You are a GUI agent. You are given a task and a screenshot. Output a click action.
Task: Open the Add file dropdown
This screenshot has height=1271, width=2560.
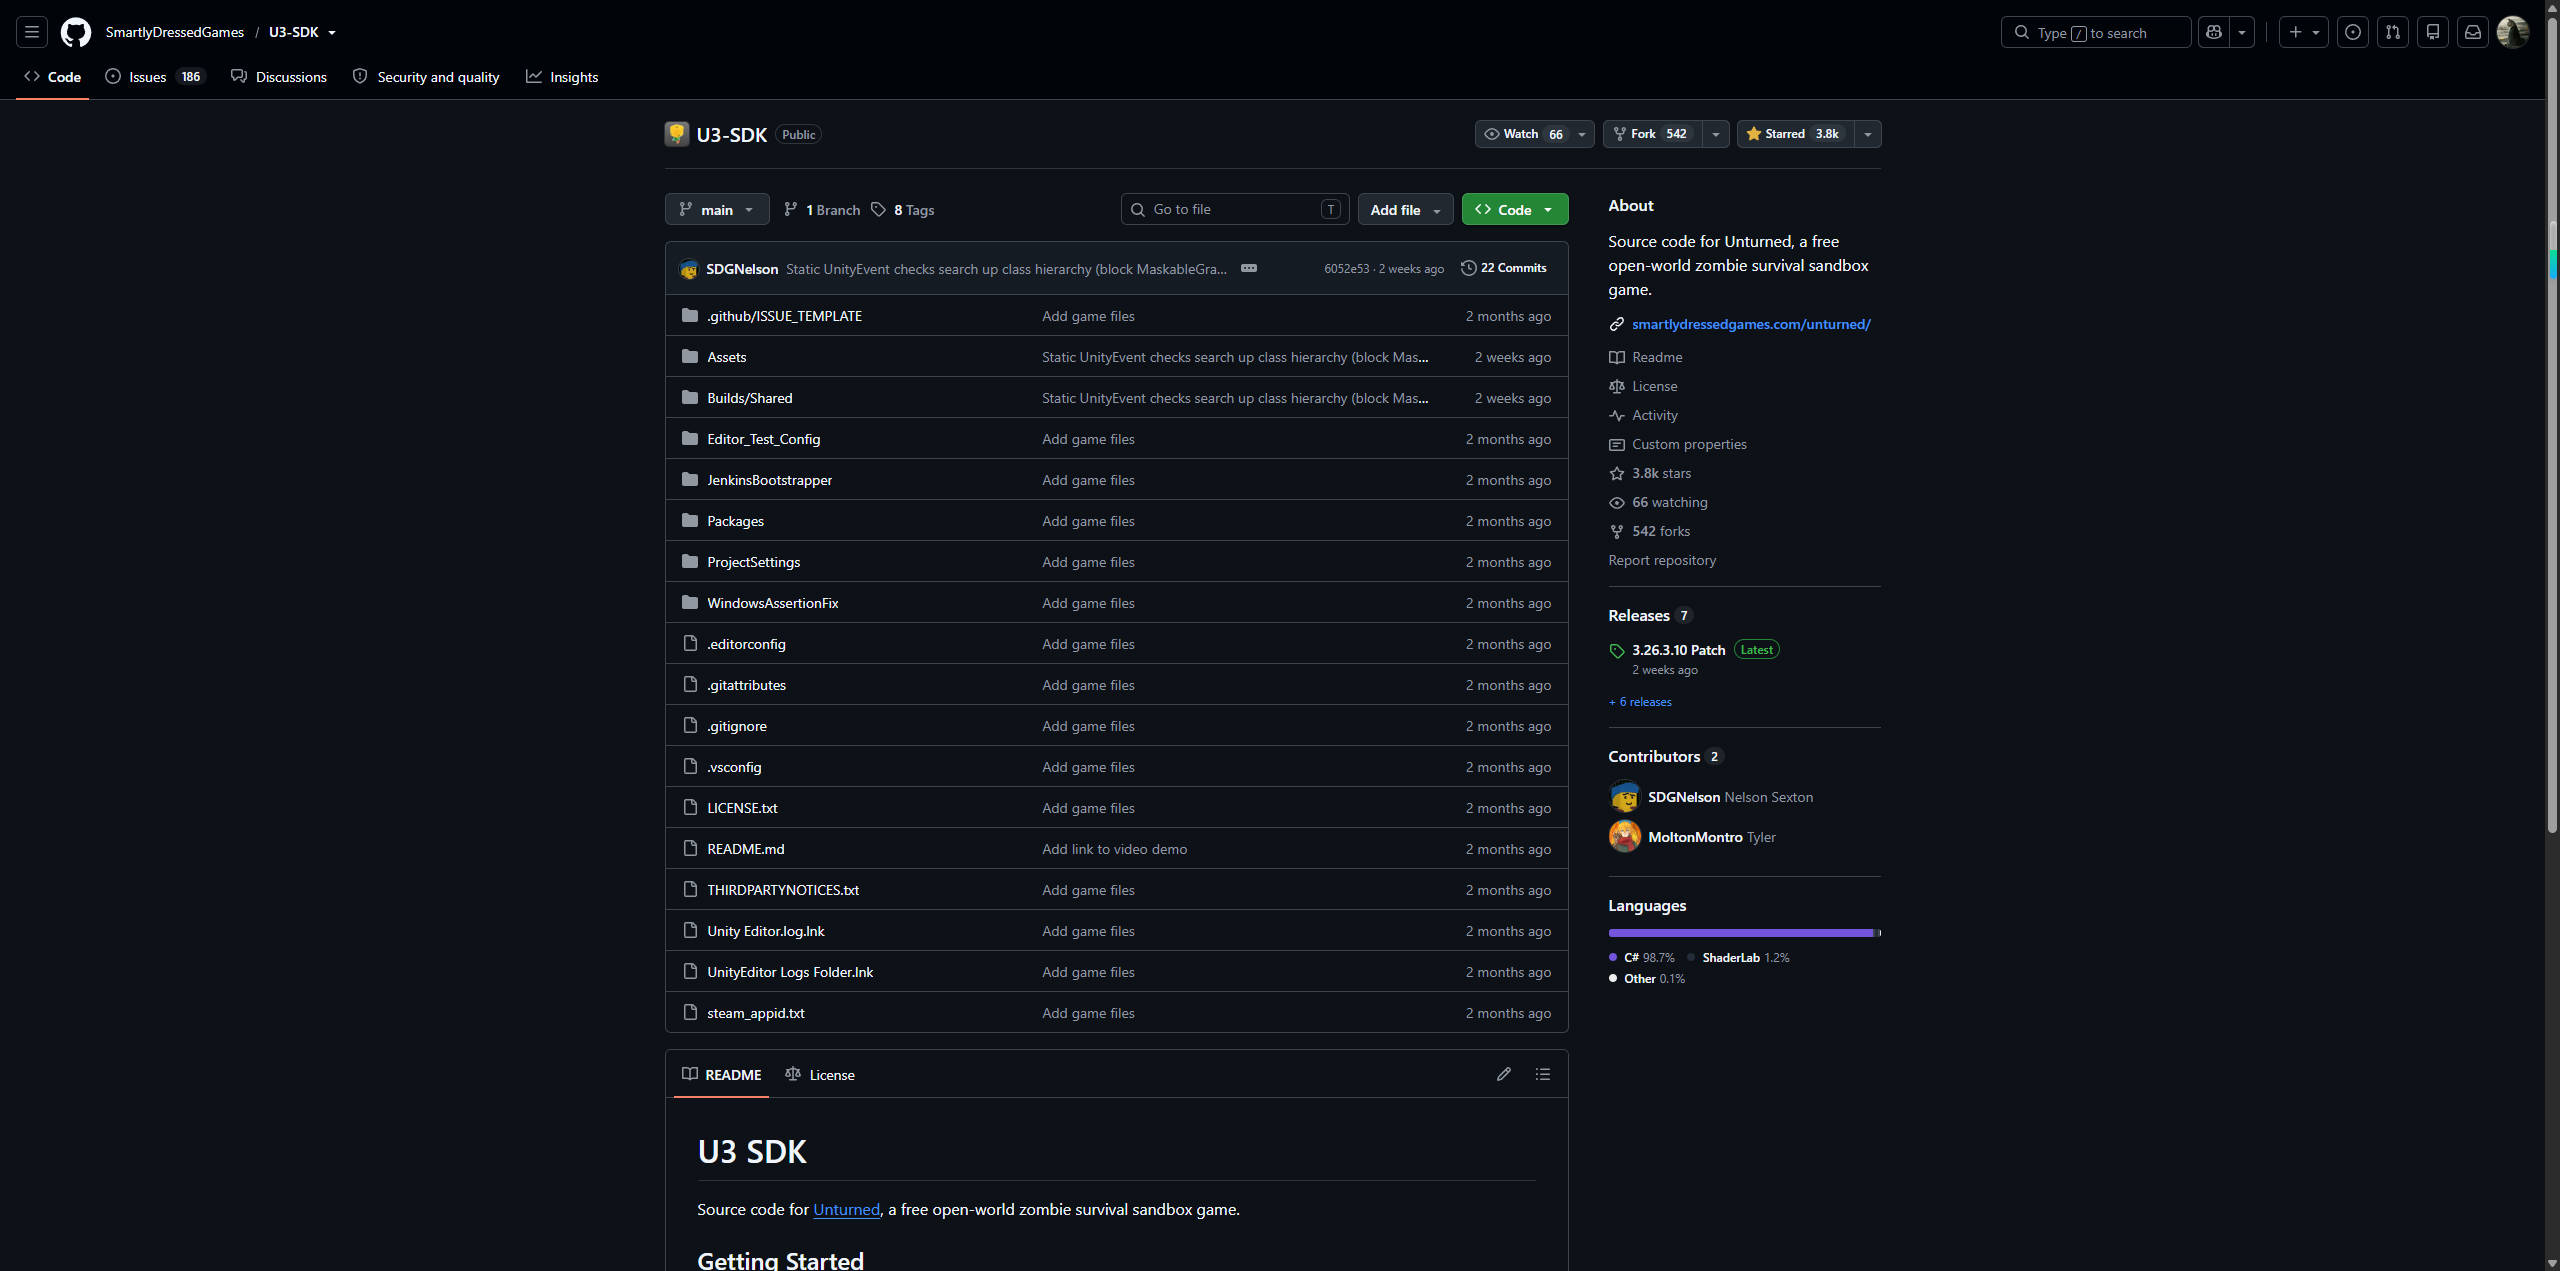1405,209
